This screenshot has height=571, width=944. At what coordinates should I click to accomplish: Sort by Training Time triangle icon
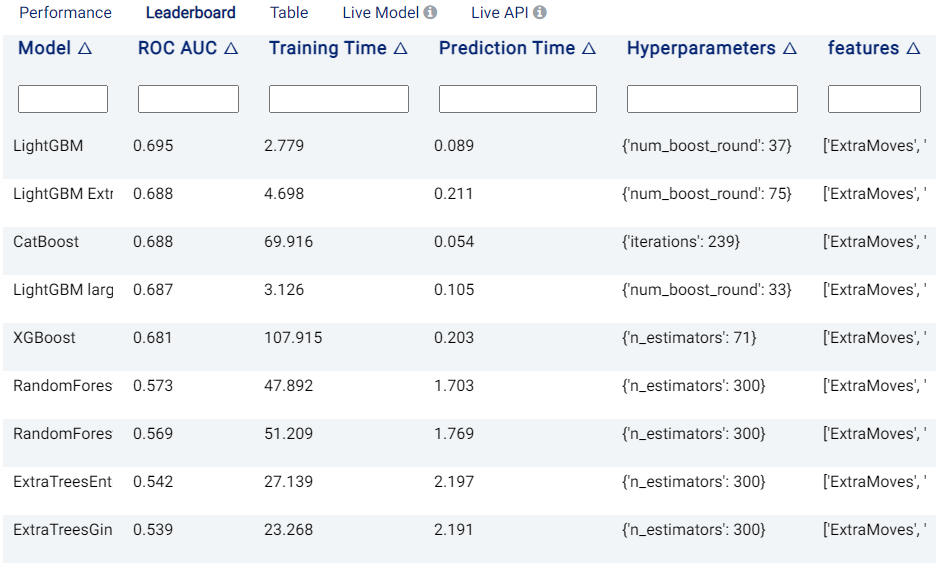(400, 48)
